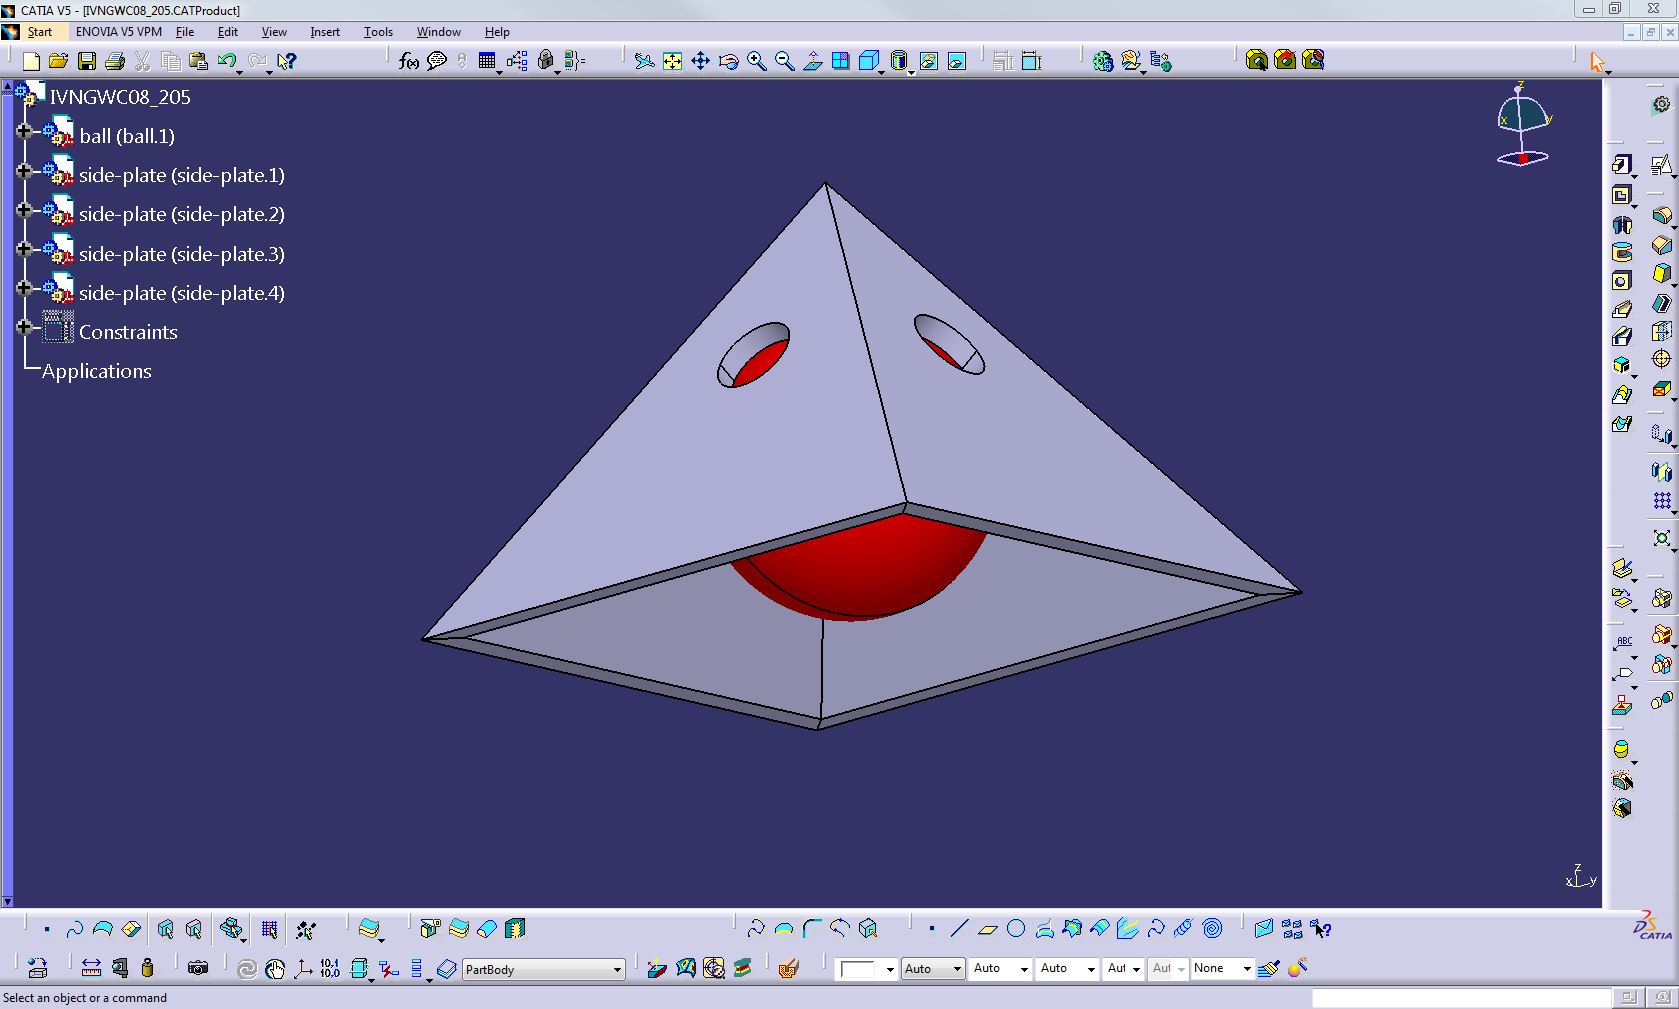Select the Rotate view icon
Screen dimensions: 1679x1009
click(x=729, y=61)
